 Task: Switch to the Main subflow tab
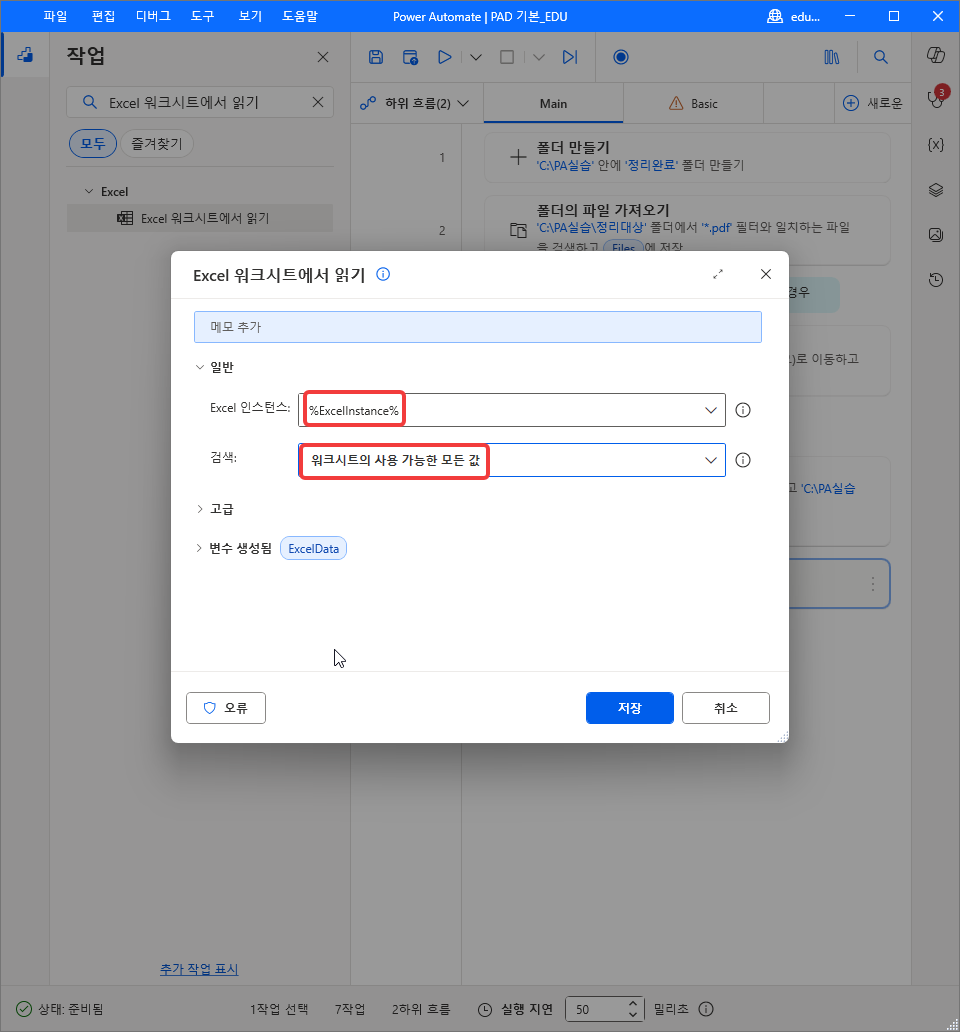tap(553, 103)
